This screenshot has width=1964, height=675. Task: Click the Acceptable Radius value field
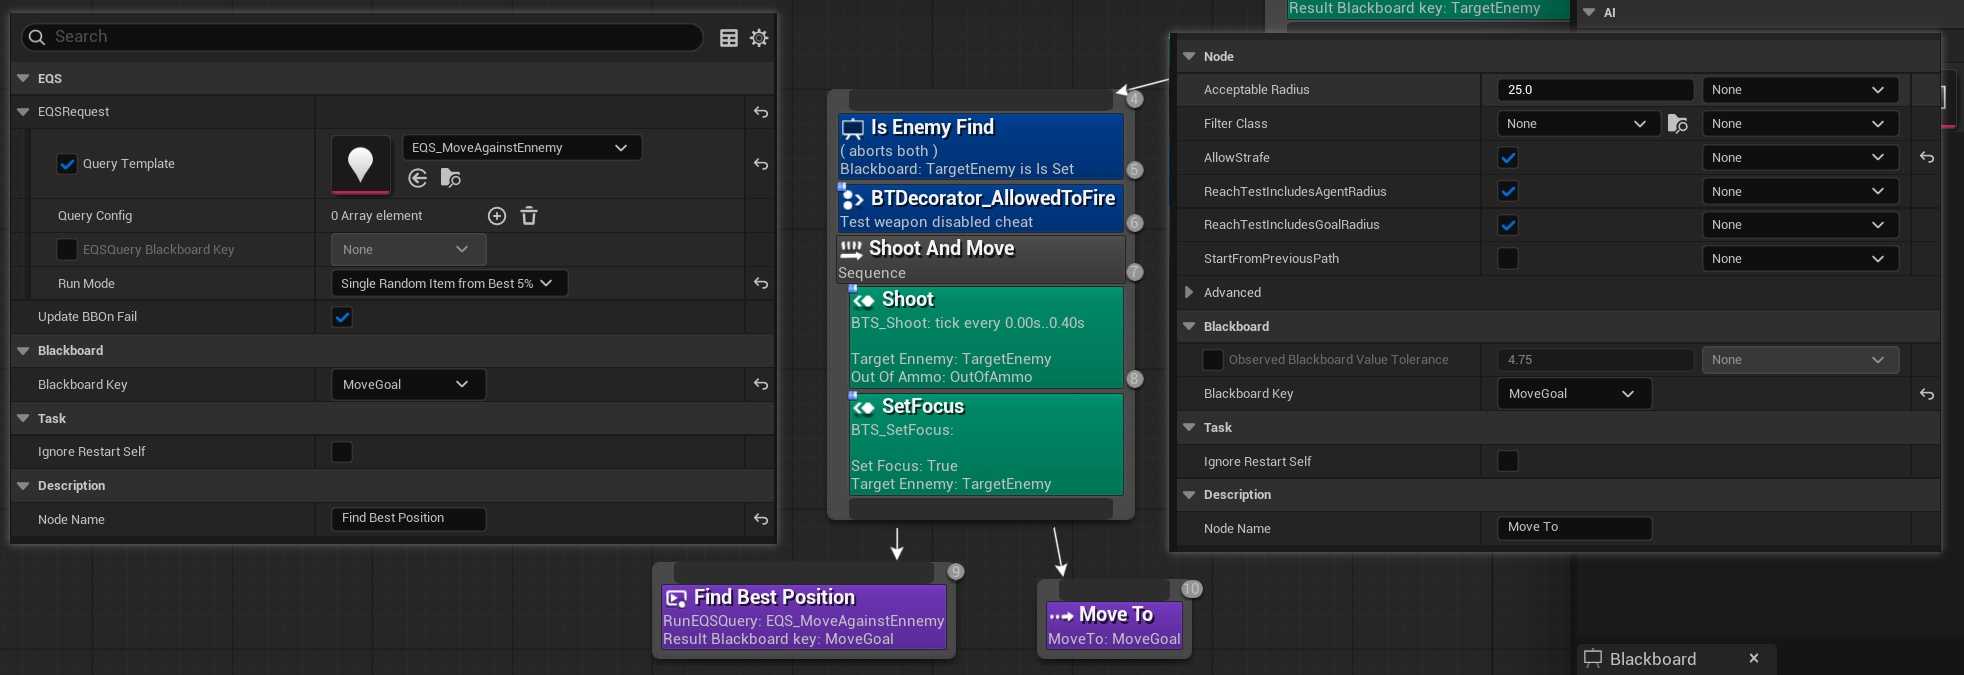click(x=1594, y=90)
